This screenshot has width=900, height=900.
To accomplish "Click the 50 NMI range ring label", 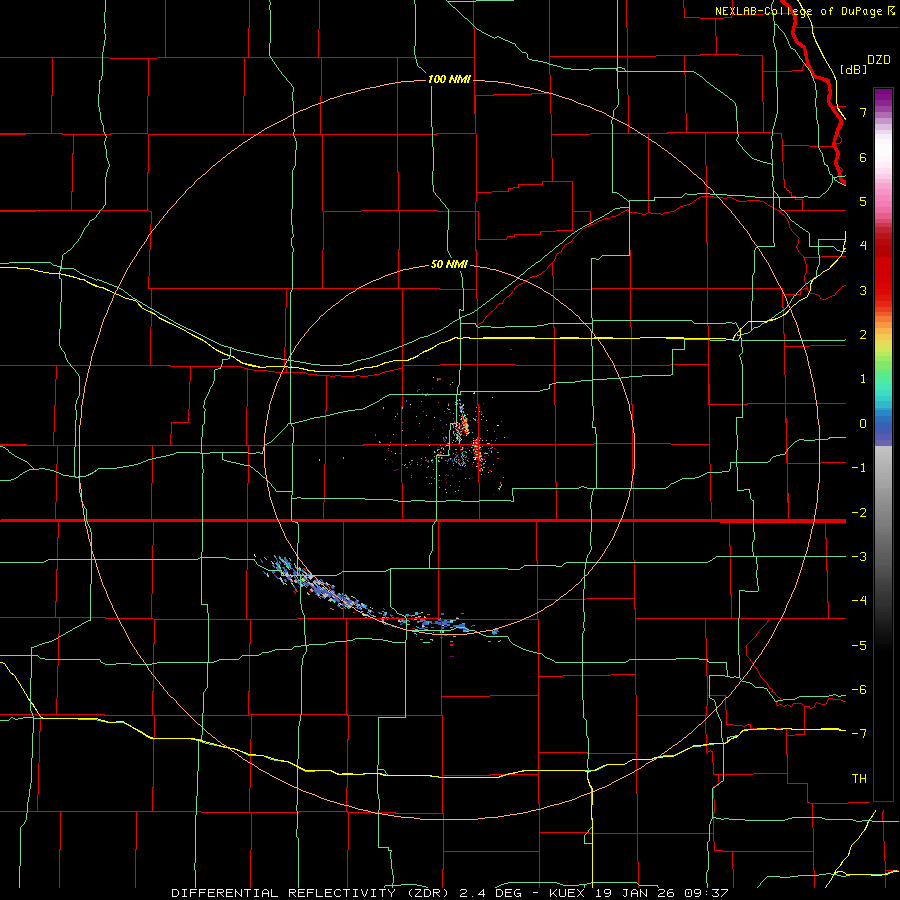I will (x=449, y=265).
